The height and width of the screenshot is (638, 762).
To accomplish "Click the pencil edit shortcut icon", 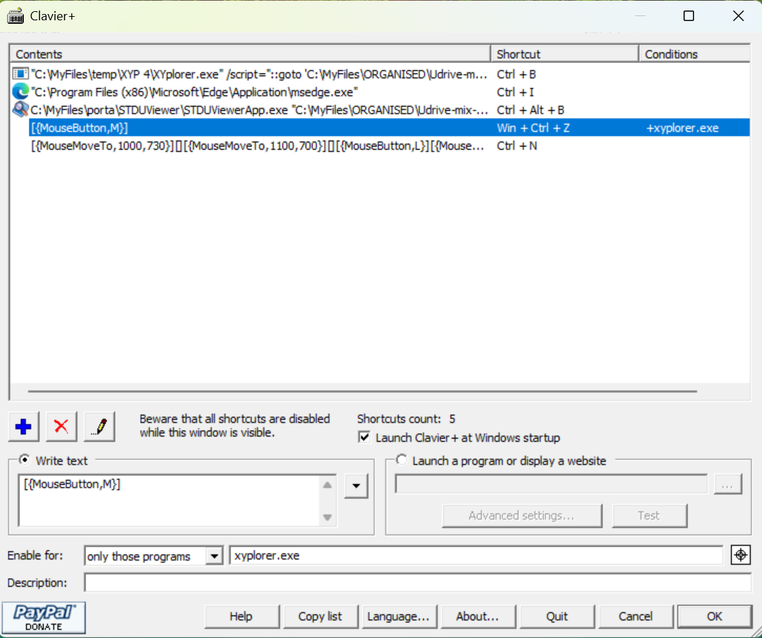I will click(x=98, y=427).
